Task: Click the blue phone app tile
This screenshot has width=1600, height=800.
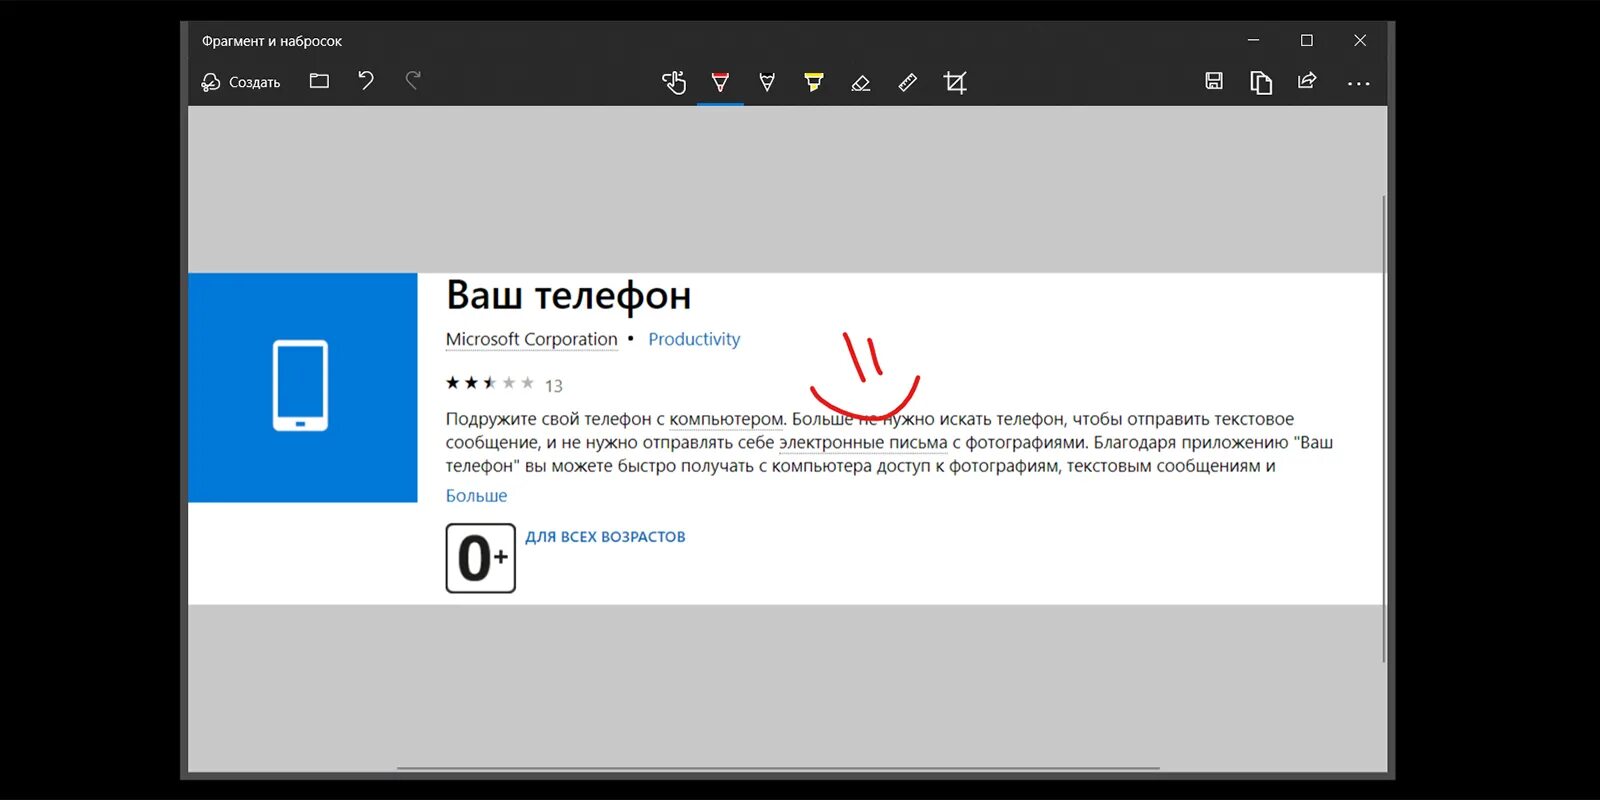Action: pyautogui.click(x=303, y=387)
